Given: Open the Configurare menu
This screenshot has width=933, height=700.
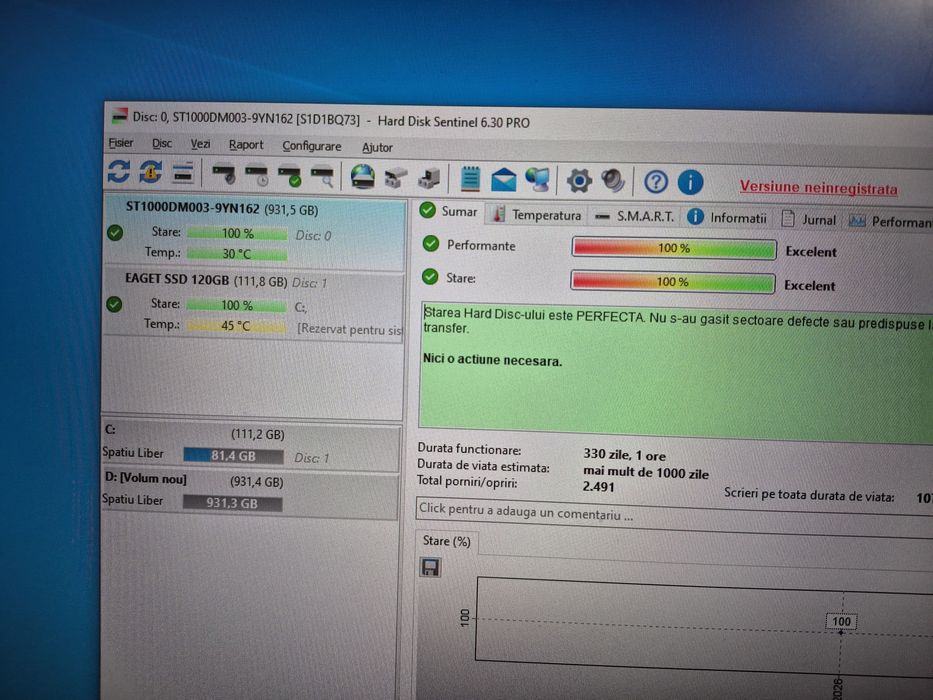Looking at the screenshot, I should pyautogui.click(x=312, y=146).
